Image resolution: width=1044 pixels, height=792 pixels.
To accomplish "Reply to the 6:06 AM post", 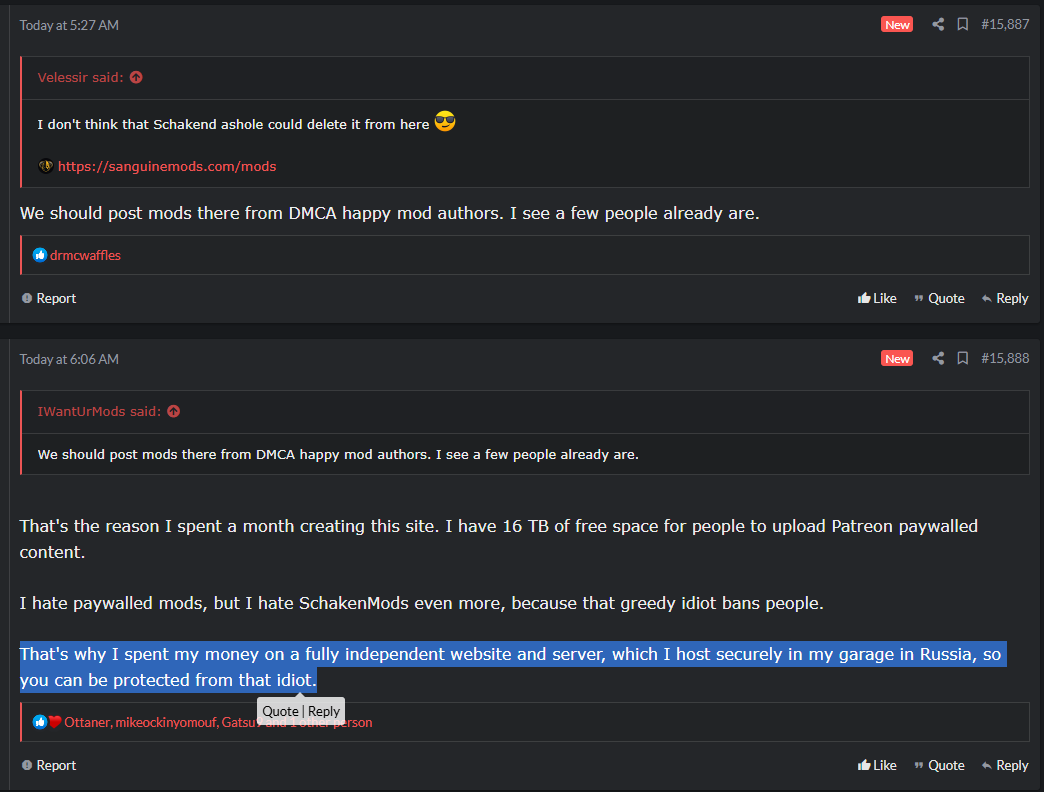I will coord(1004,765).
